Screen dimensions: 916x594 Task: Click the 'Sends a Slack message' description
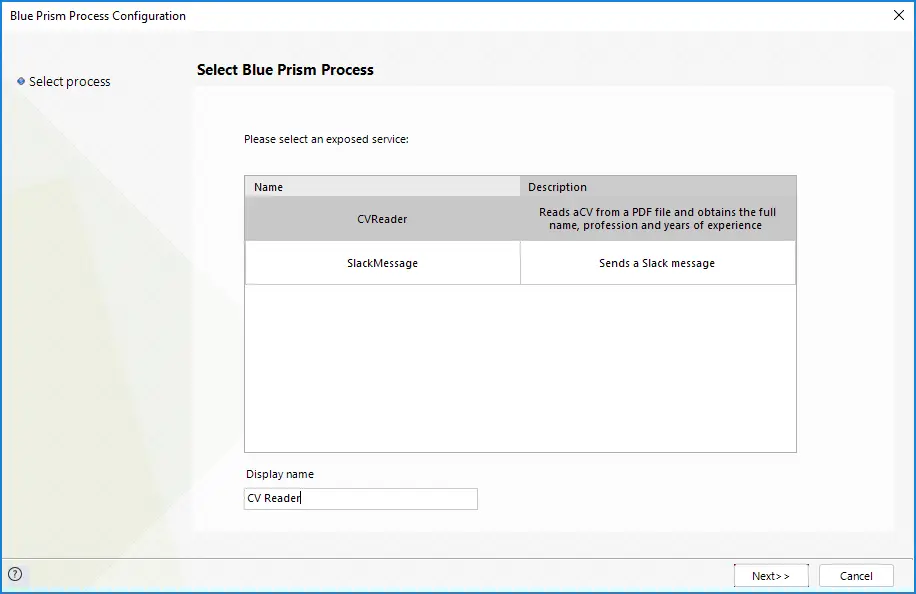pyautogui.click(x=657, y=263)
